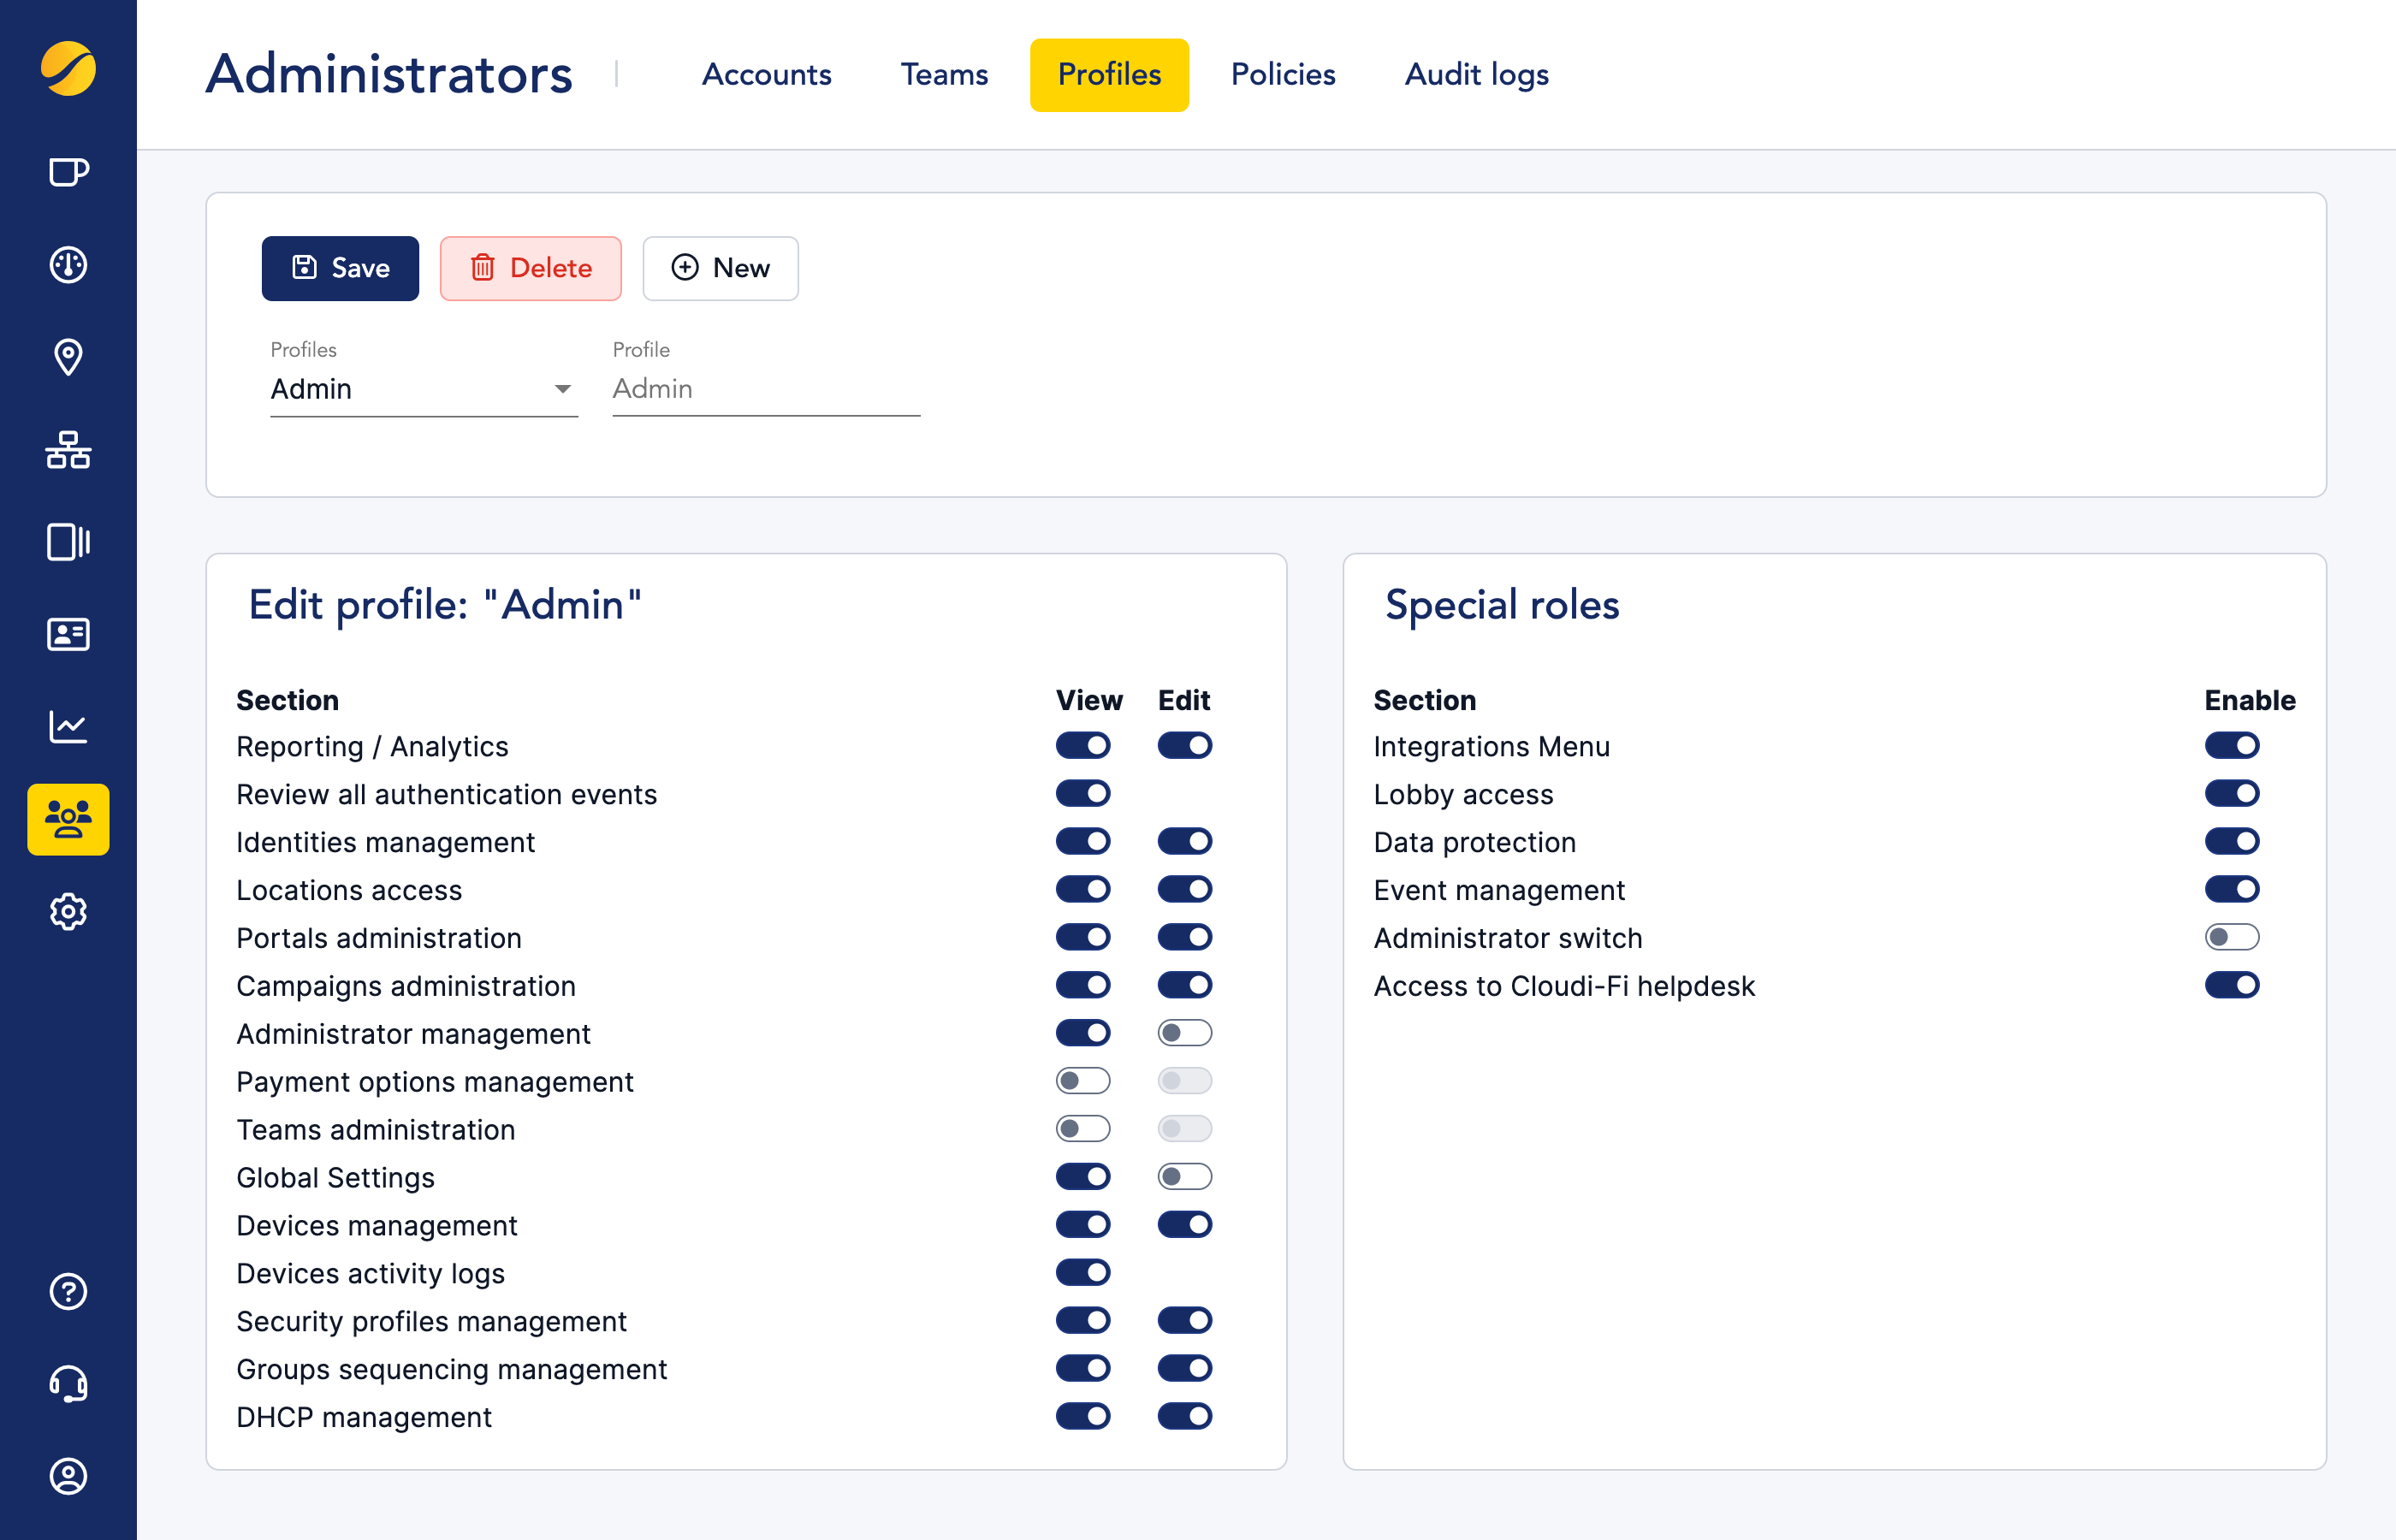
Task: Create a profile with the New button
Action: coord(720,268)
